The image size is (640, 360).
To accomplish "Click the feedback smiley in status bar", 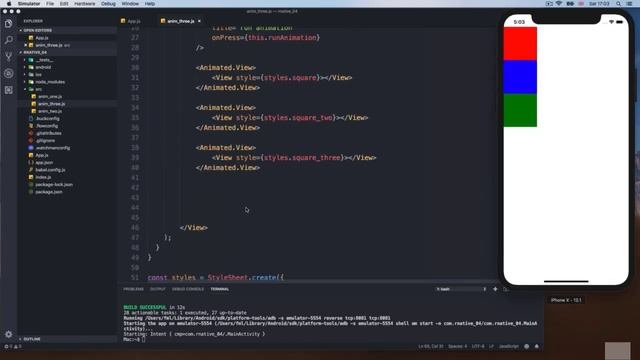I will [527, 347].
